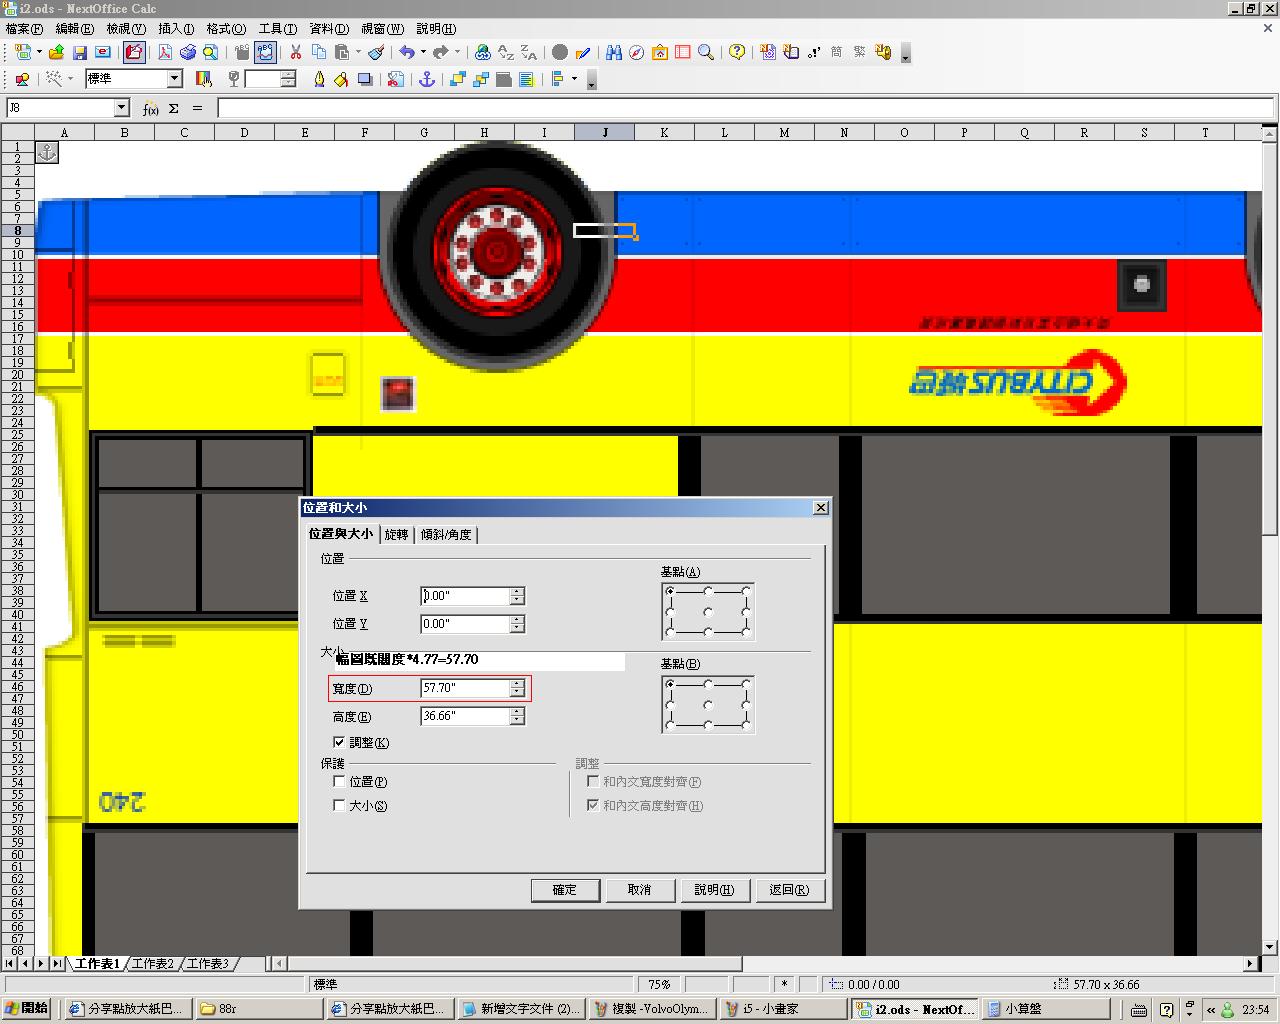Expand the Paste options dropdown arrow
The height and width of the screenshot is (1024, 1280).
tap(358, 53)
